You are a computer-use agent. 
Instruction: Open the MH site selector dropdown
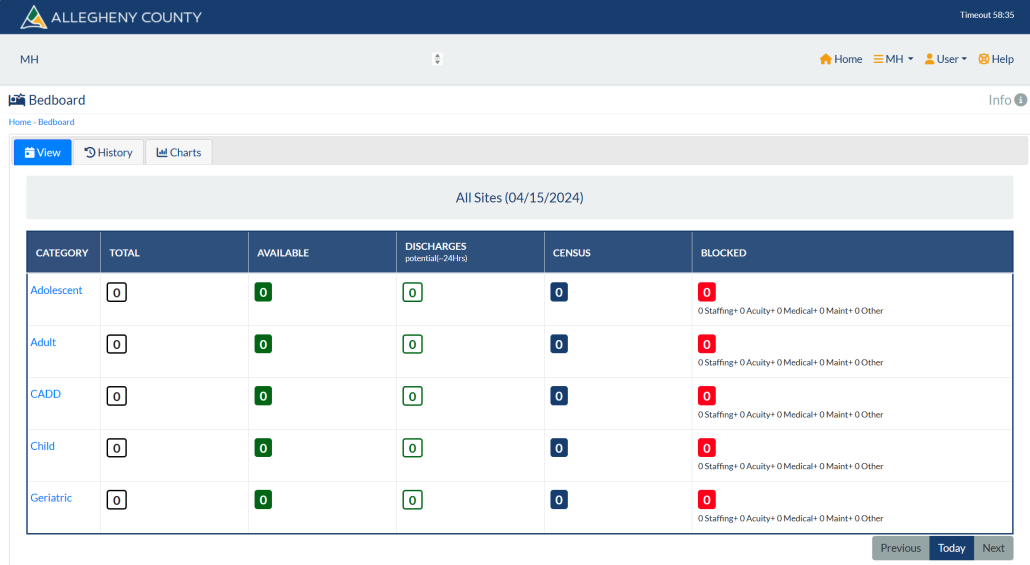[231, 59]
